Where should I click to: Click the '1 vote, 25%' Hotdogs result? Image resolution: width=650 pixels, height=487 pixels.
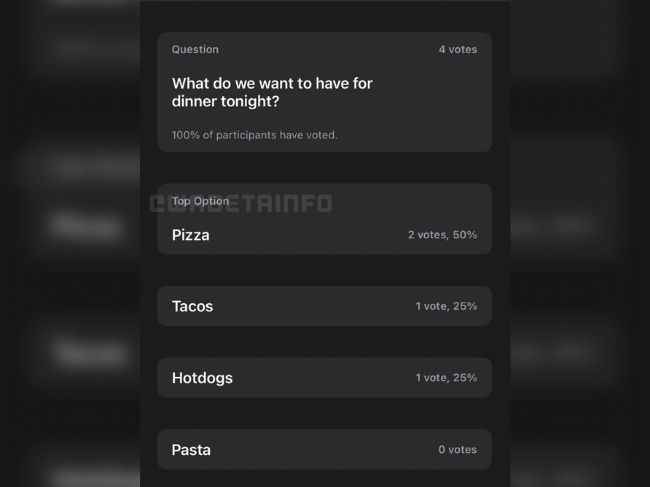[x=446, y=378]
